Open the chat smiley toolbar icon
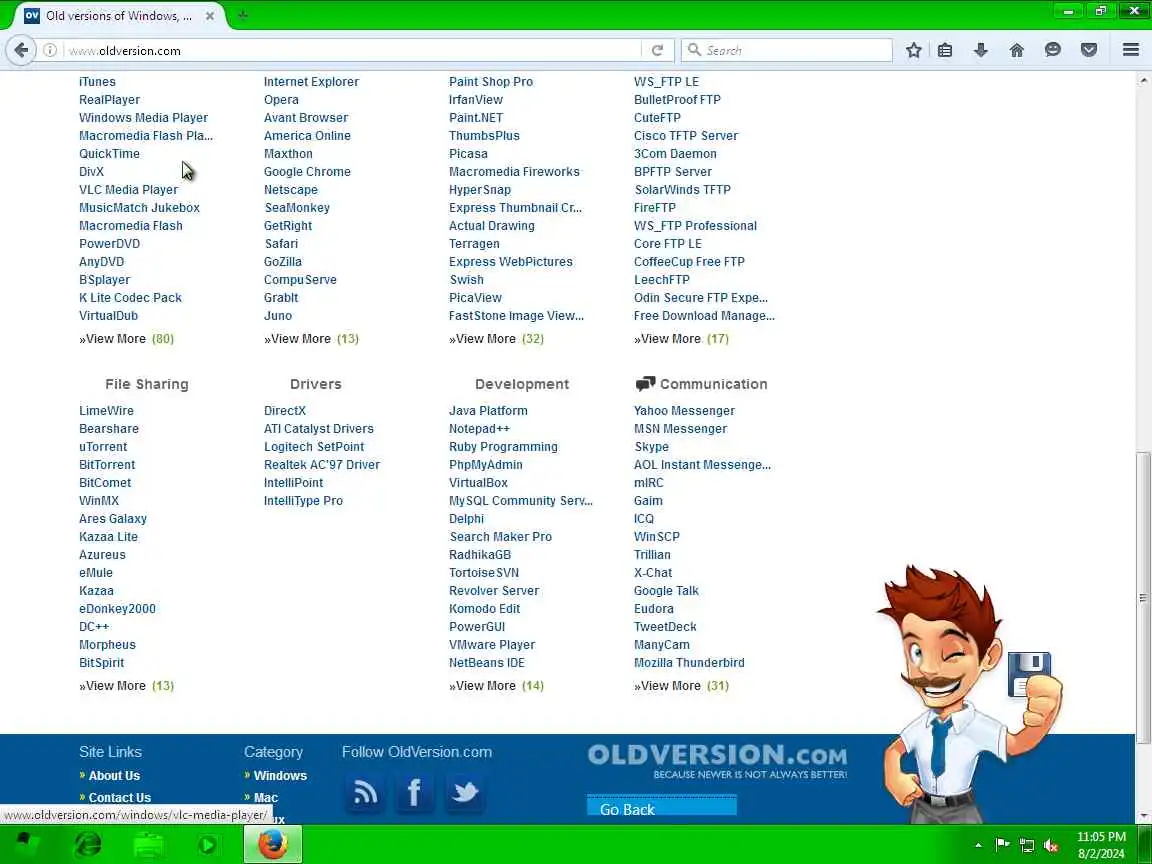The image size is (1152, 864). pos(1052,50)
